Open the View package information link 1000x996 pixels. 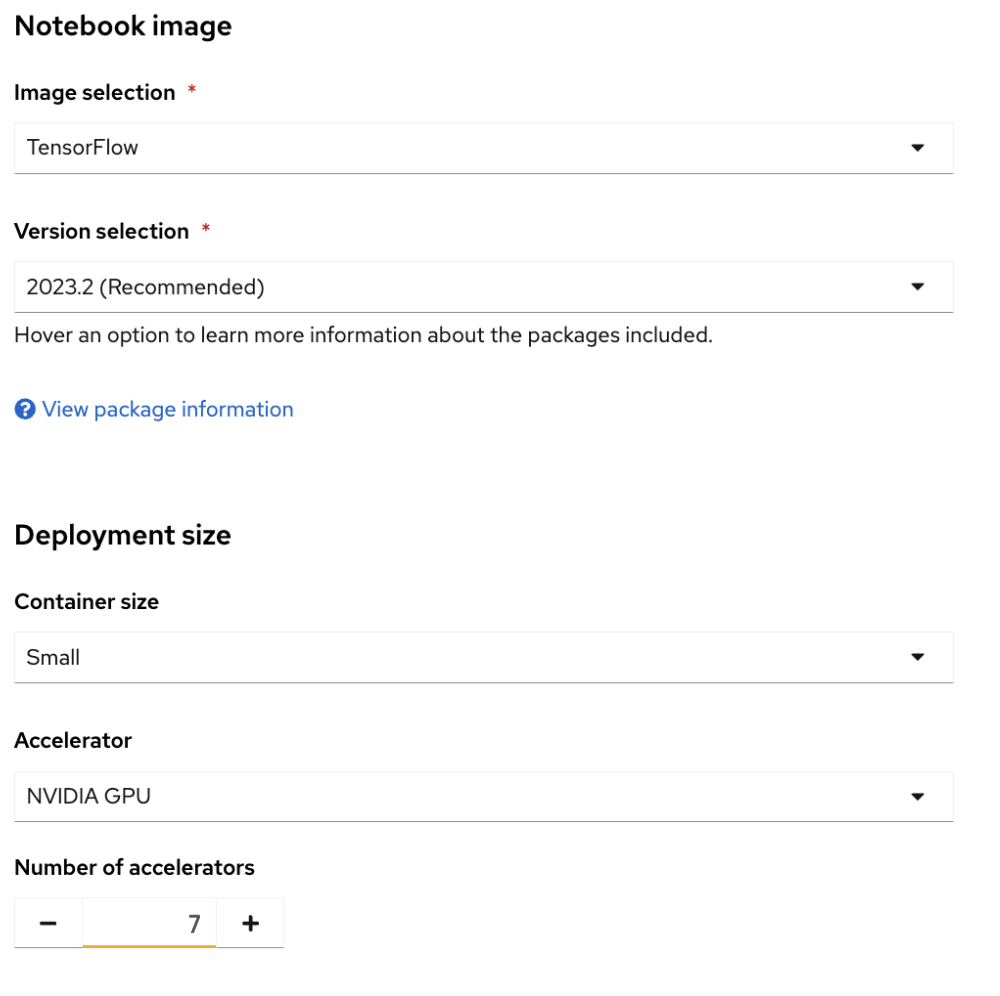point(167,409)
